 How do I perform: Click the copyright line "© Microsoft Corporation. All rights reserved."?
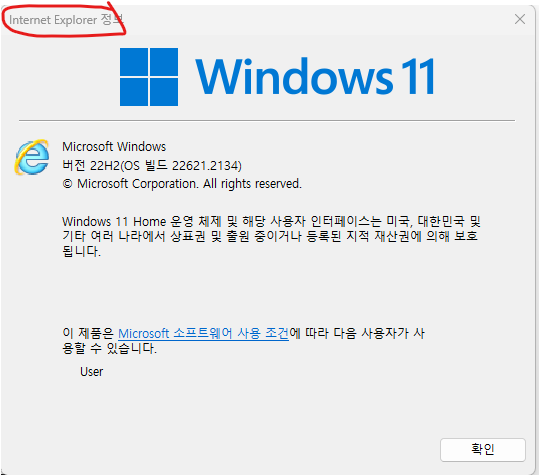[182, 184]
